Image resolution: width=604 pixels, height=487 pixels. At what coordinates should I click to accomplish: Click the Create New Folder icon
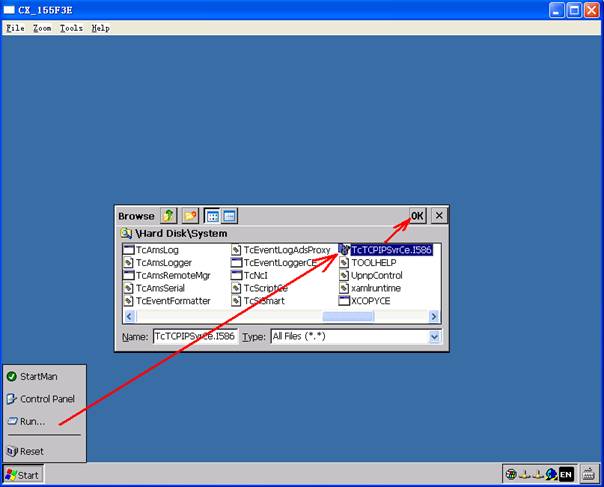[190, 215]
